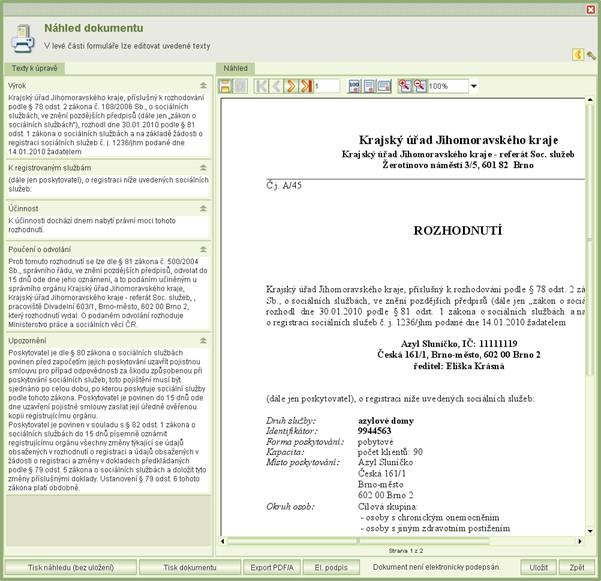This screenshot has height=581, width=601.
Task: Click the ROZHODNUTÍ heading in preview
Action: [x=458, y=231]
